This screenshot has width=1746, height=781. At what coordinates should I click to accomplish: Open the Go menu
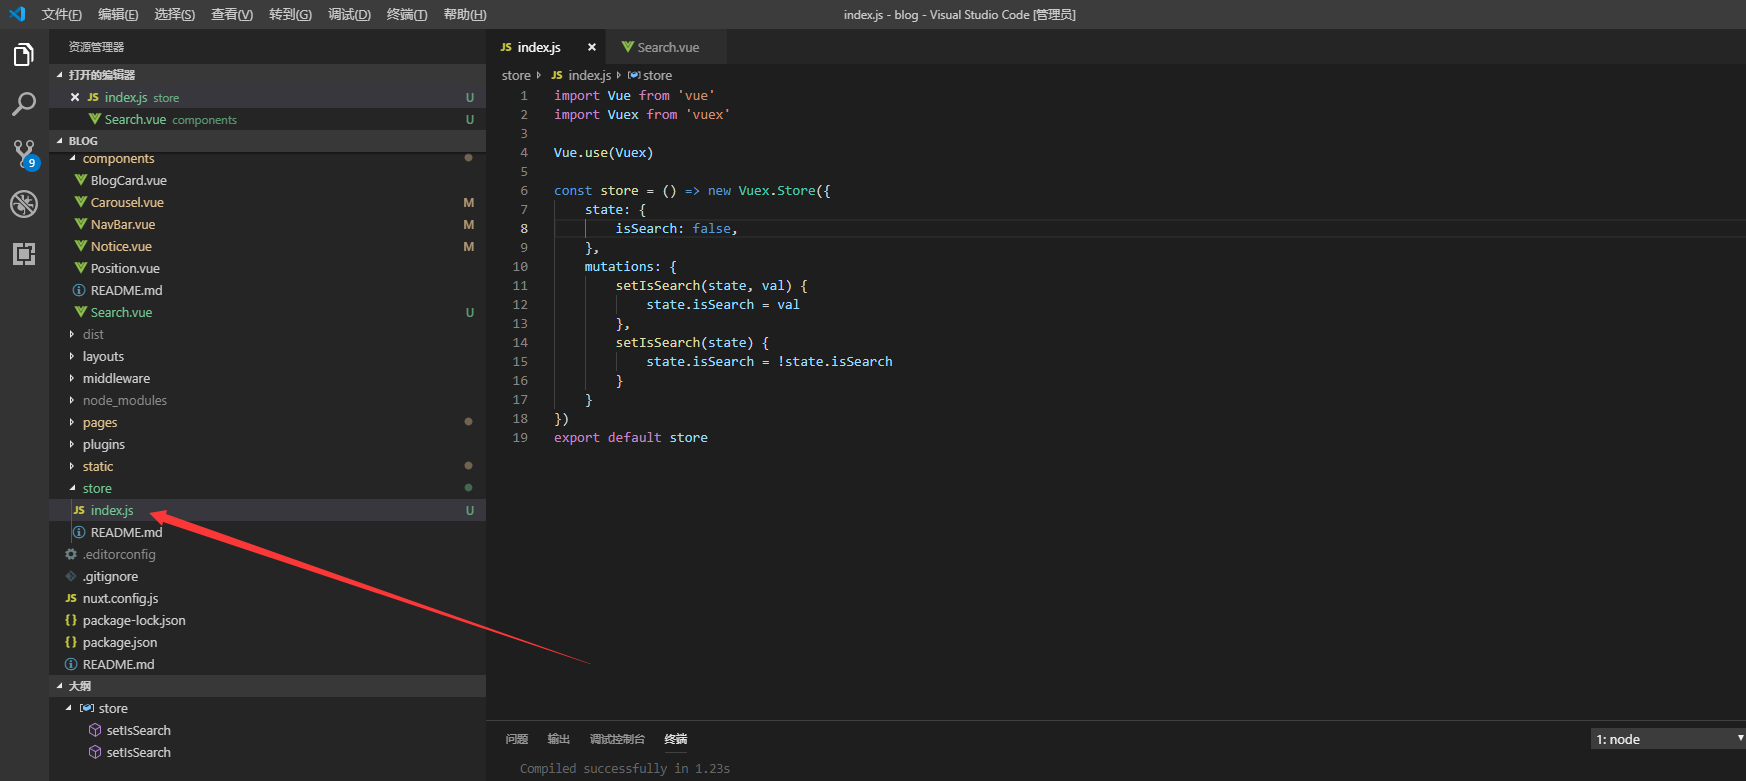point(290,14)
